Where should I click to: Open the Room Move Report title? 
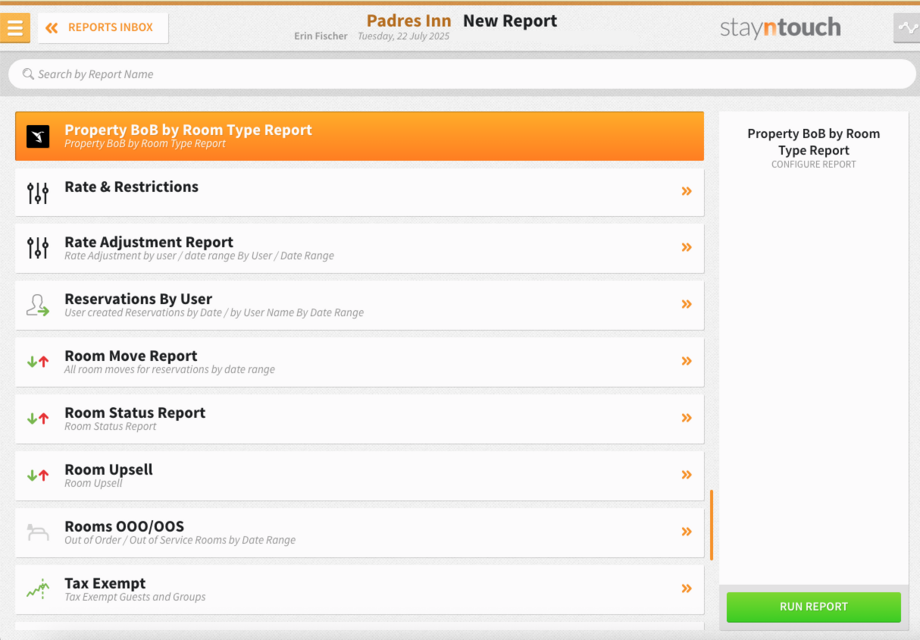point(131,355)
